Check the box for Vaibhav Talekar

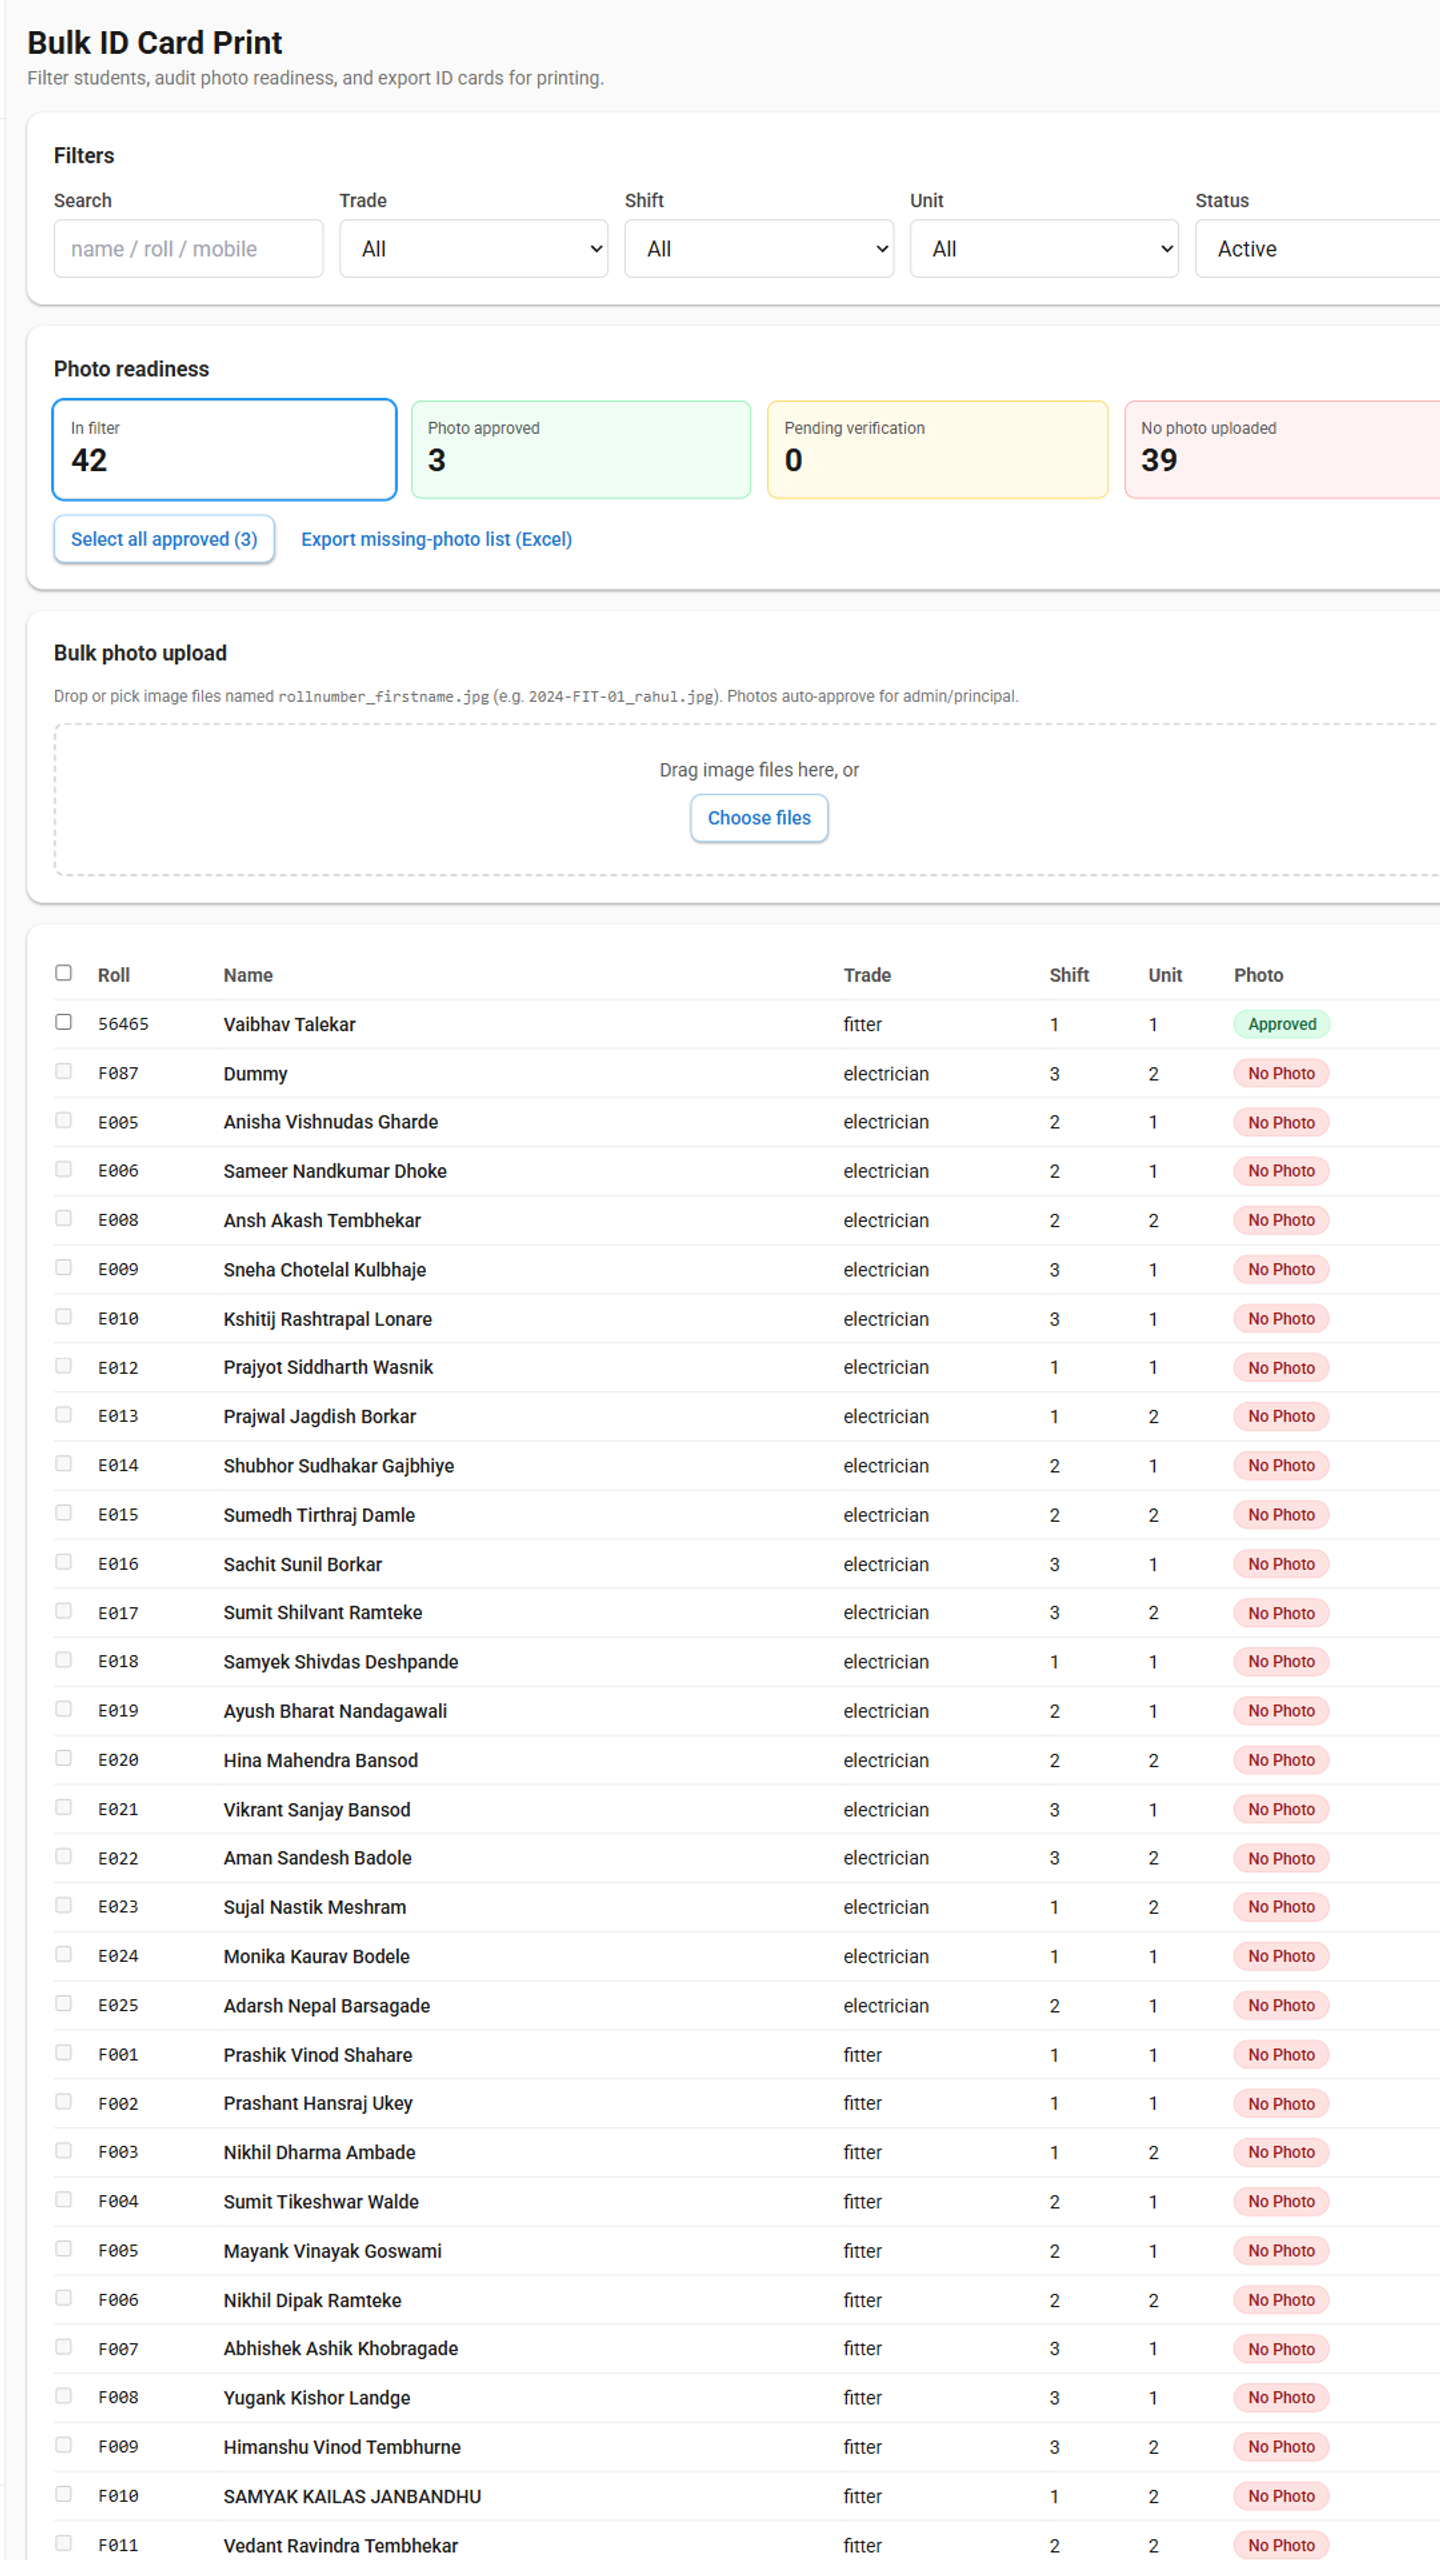coord(64,1021)
